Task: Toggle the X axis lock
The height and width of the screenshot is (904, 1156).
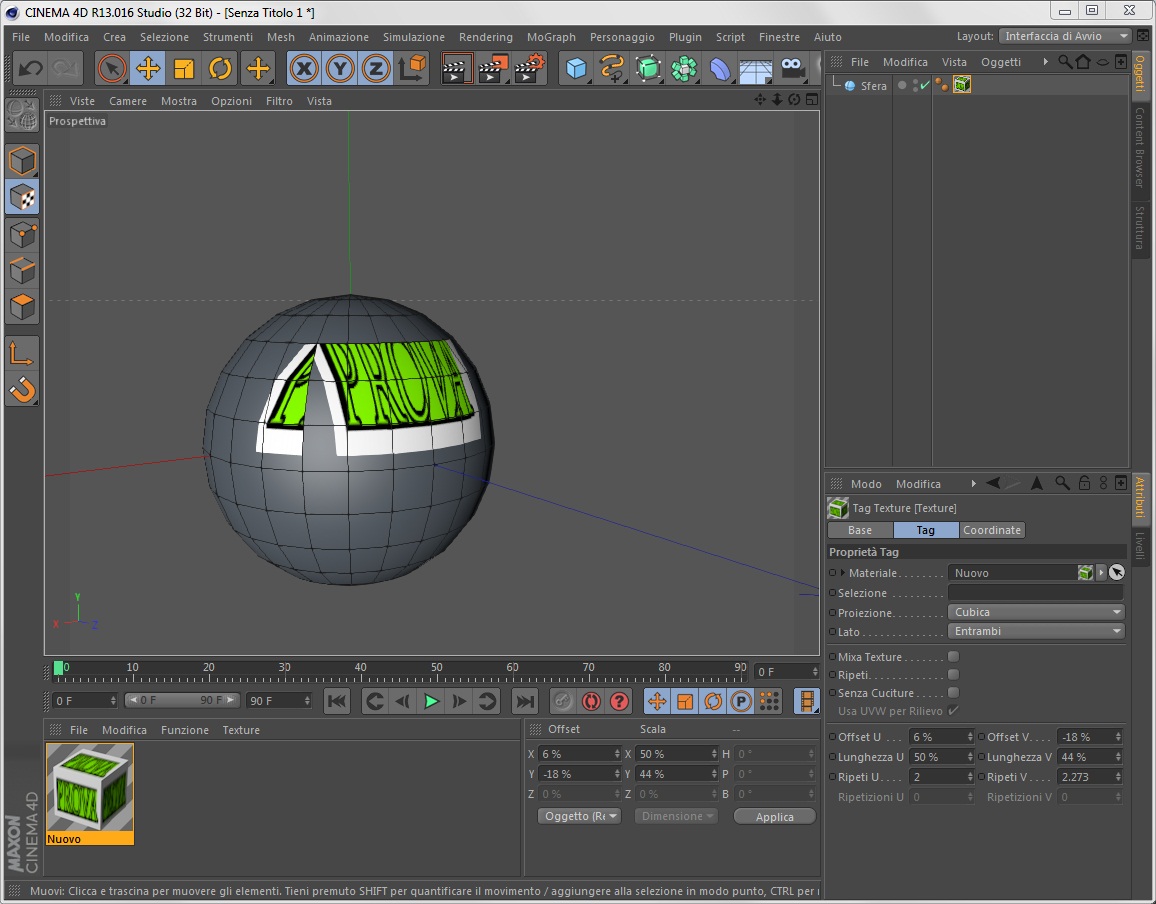Action: [304, 68]
